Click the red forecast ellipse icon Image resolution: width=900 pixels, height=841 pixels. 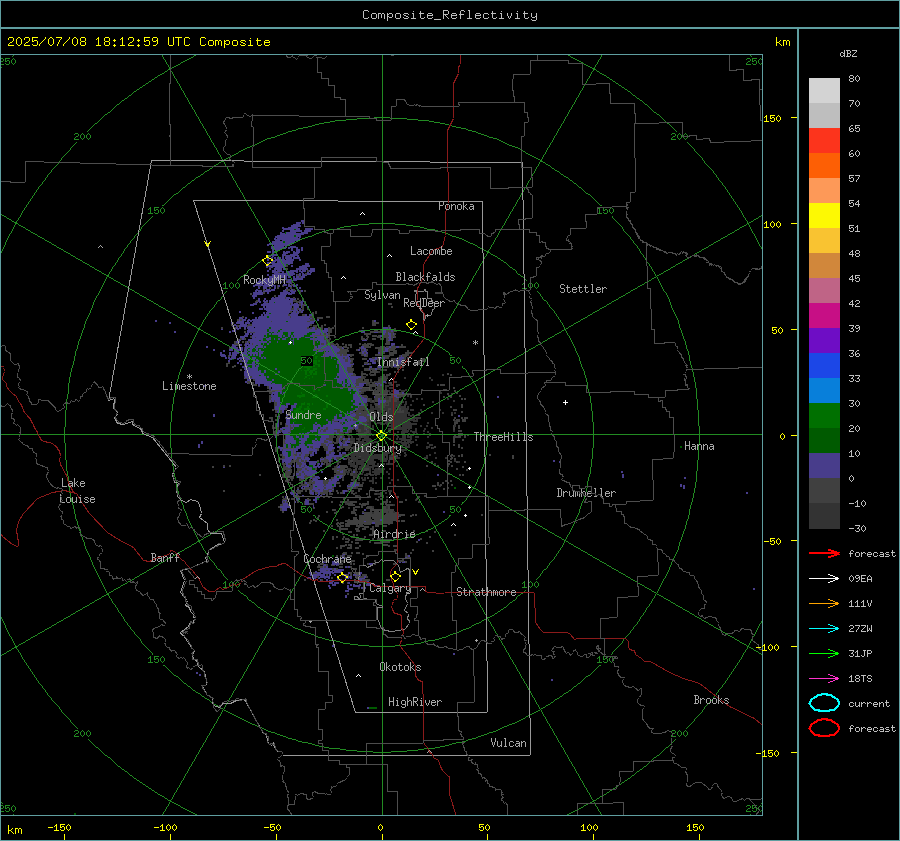(824, 728)
